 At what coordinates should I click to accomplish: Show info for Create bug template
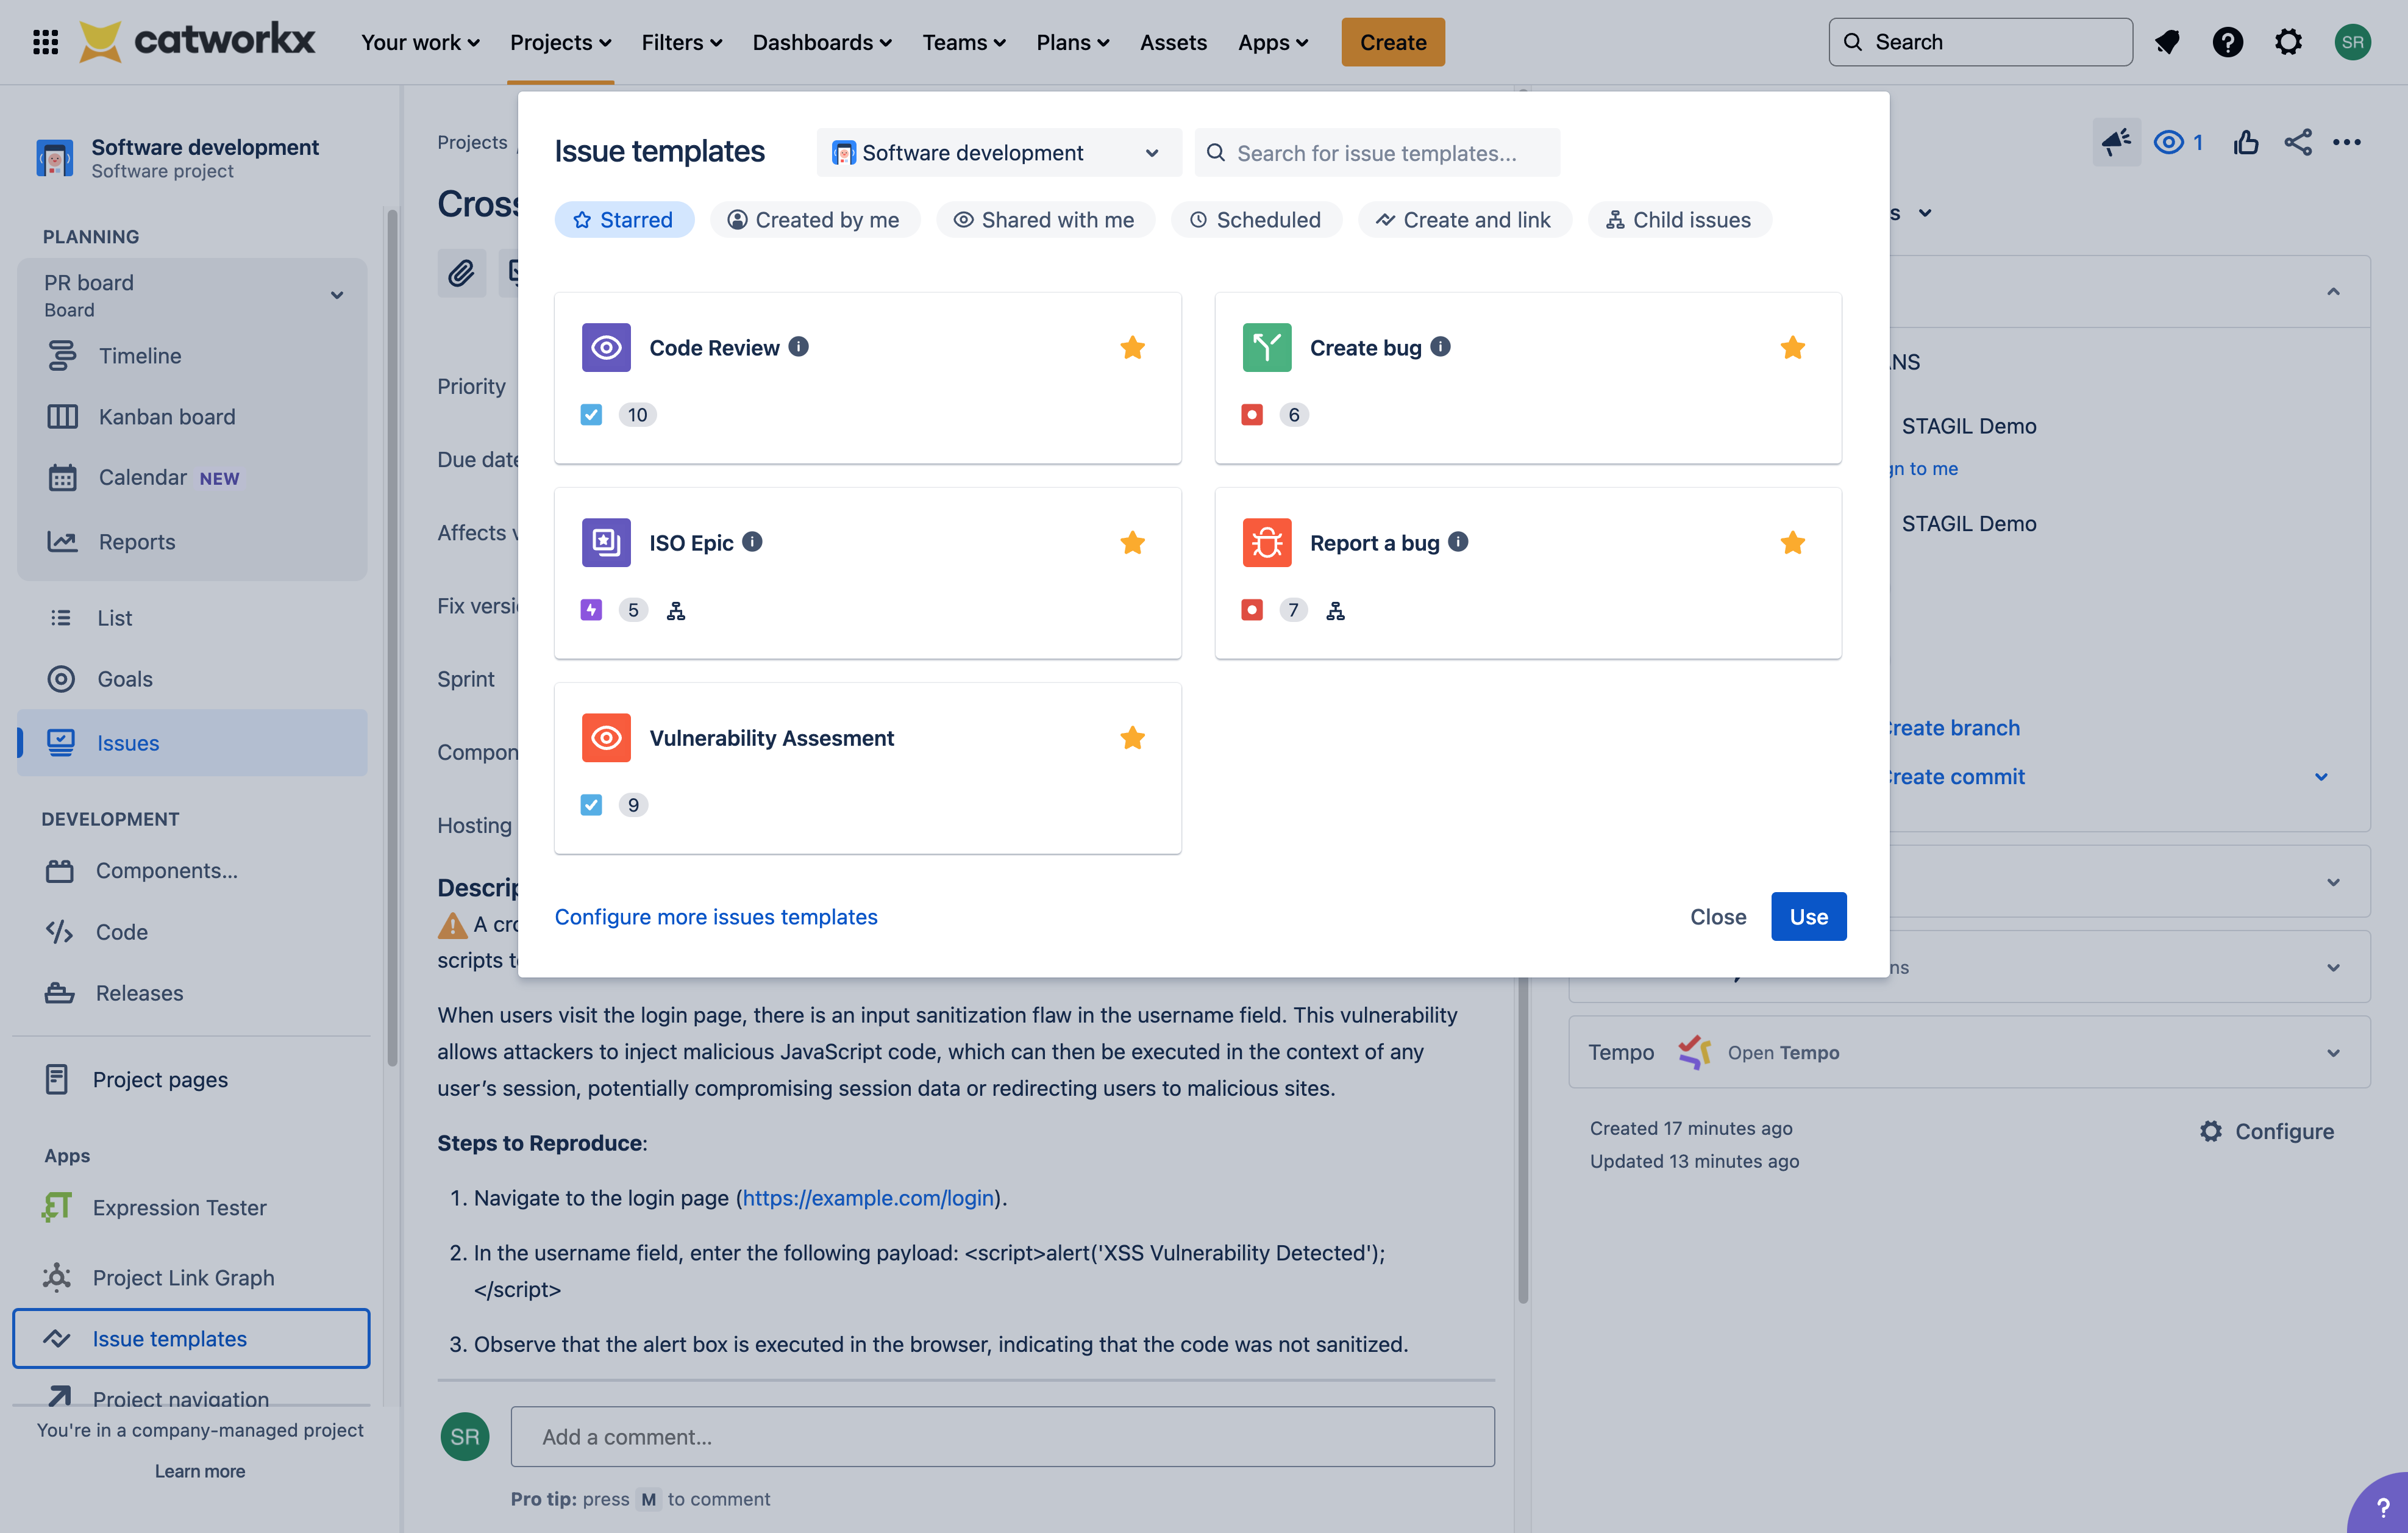[1440, 346]
